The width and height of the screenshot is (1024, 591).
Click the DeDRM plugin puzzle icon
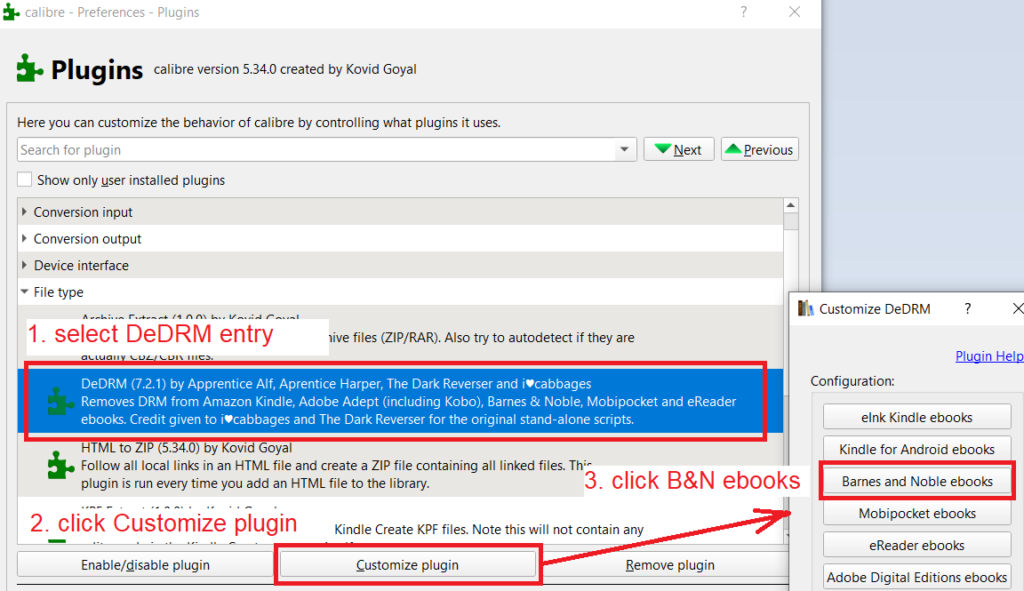(62, 402)
